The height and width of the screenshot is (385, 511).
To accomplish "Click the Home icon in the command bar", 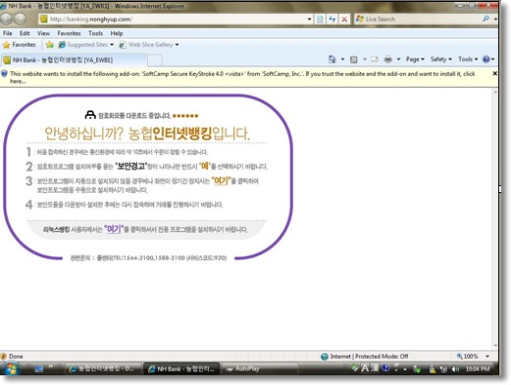I will pos(332,59).
